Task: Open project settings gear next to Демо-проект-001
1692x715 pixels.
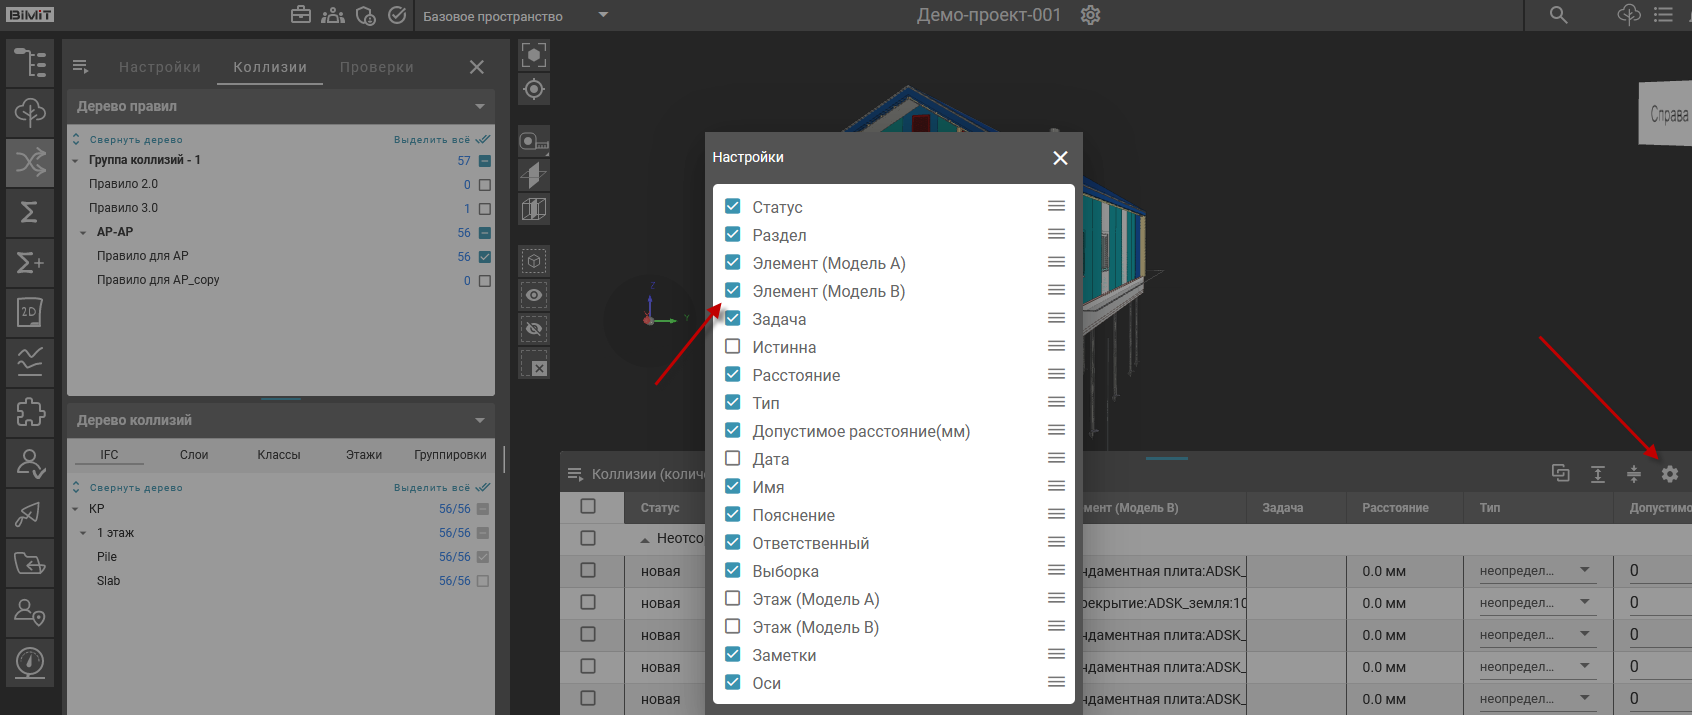Action: click(x=1090, y=15)
